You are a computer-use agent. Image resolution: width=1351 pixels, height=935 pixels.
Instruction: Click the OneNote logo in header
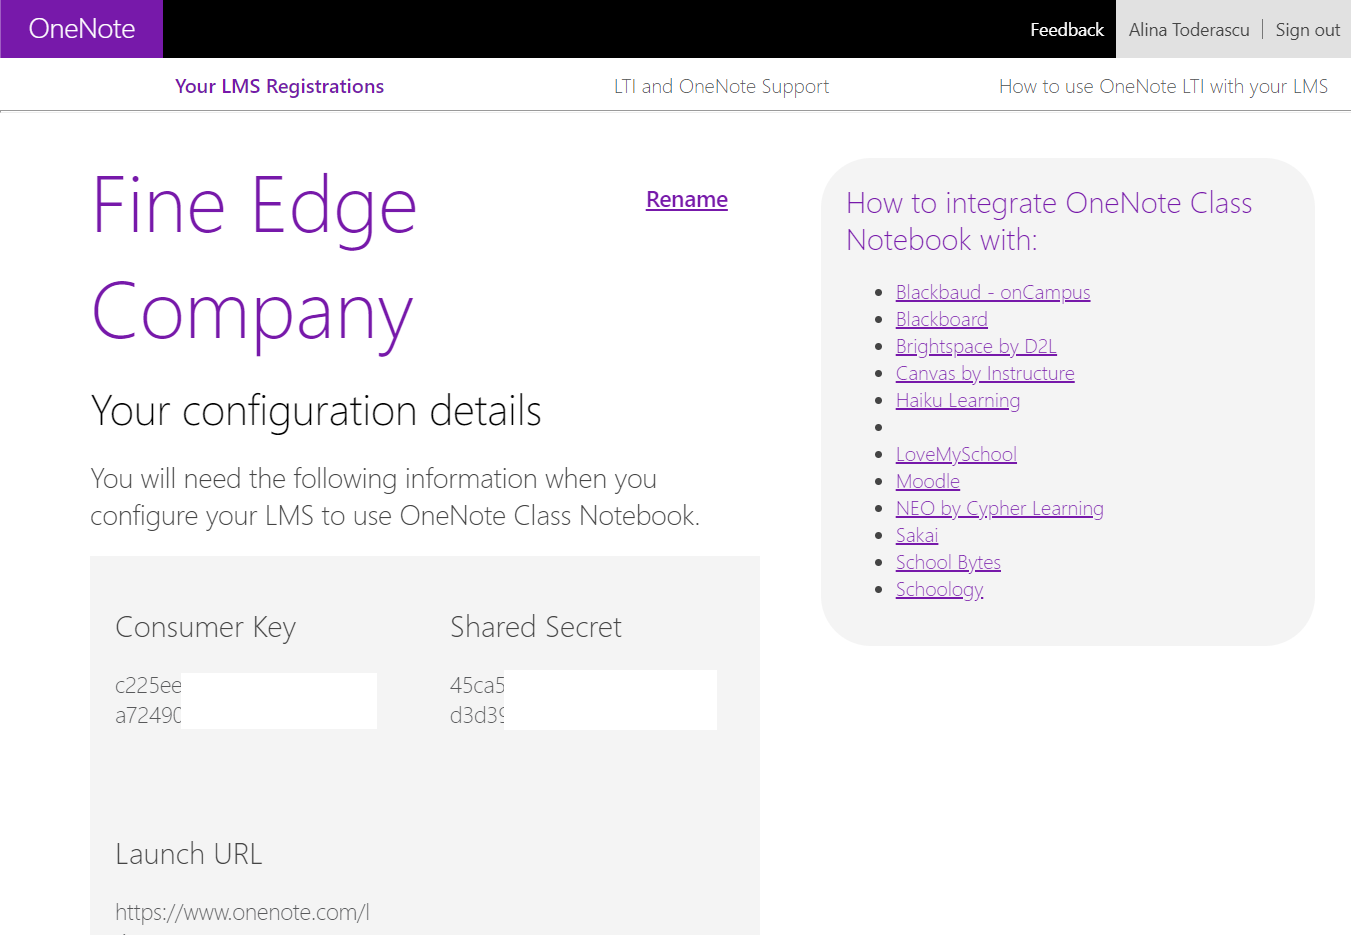82,29
